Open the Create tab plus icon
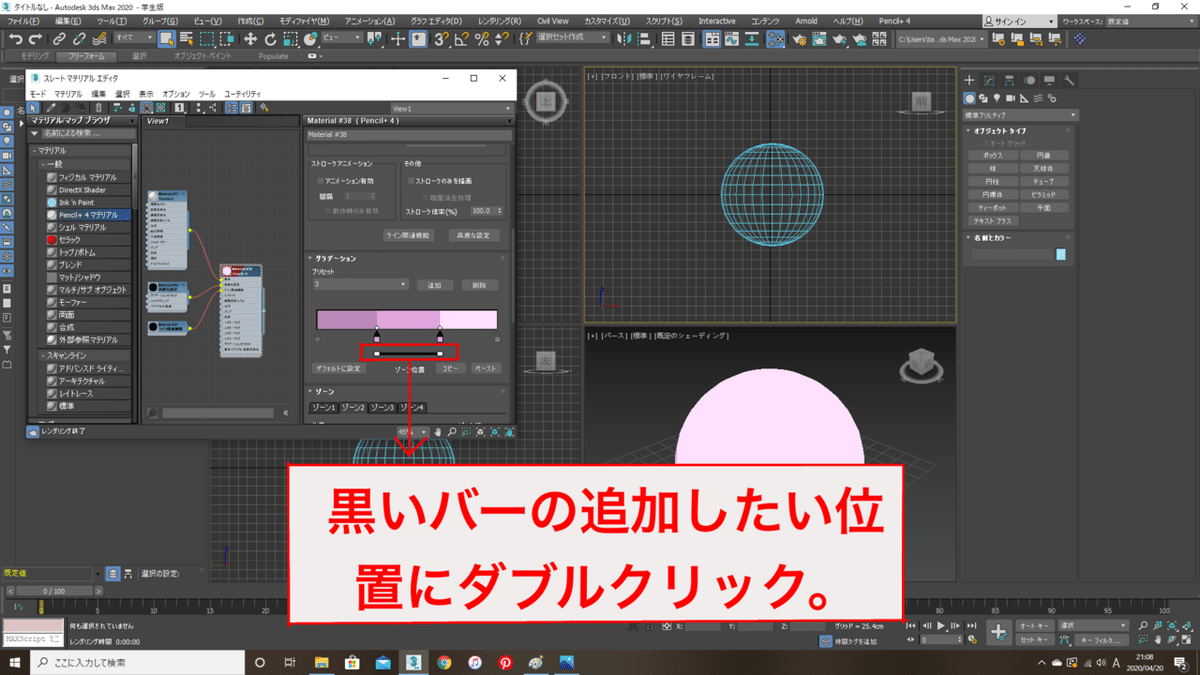This screenshot has width=1200, height=675. pyautogui.click(x=970, y=80)
